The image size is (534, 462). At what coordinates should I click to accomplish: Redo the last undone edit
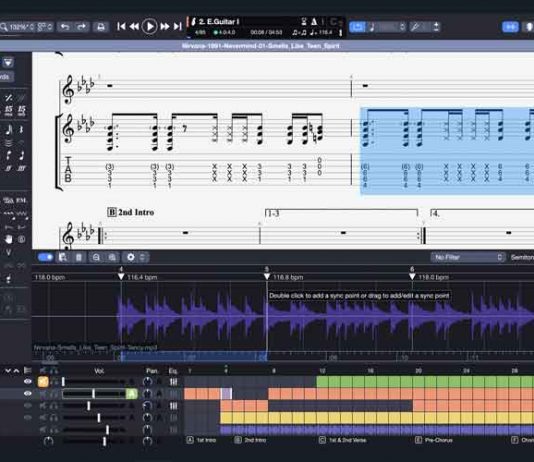(81, 27)
